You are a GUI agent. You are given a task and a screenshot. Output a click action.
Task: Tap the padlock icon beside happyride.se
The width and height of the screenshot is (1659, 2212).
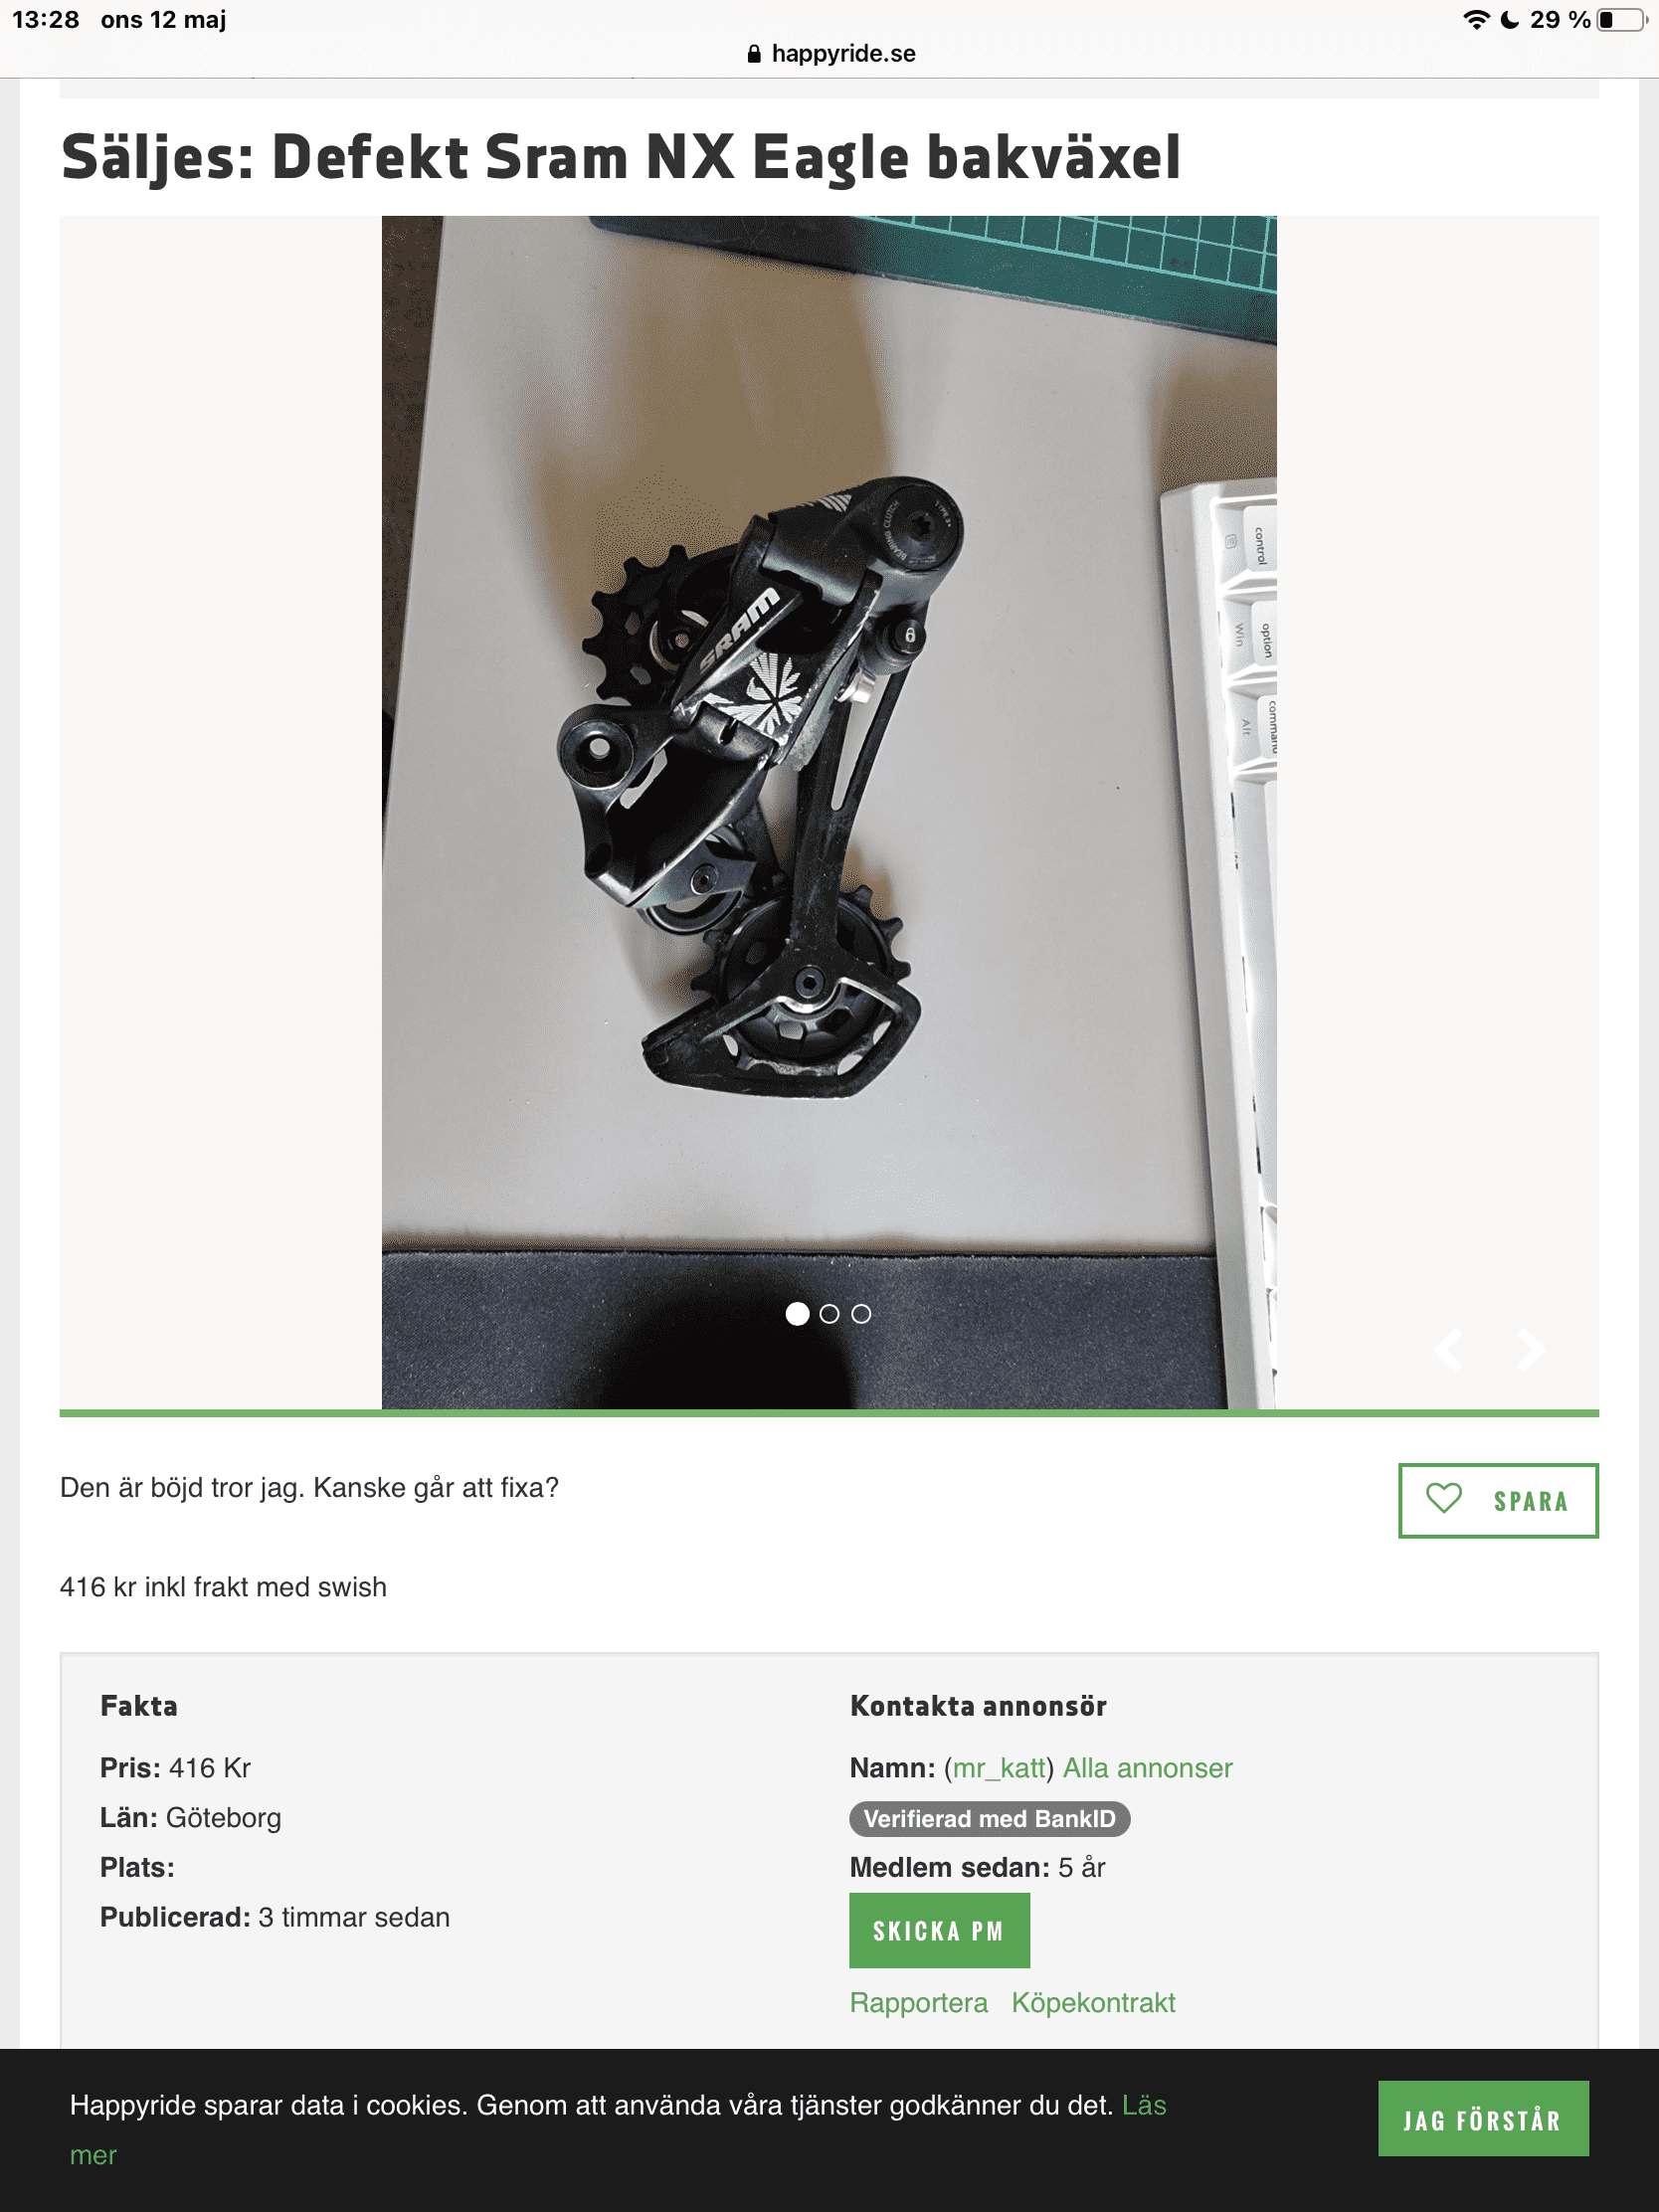(x=754, y=54)
